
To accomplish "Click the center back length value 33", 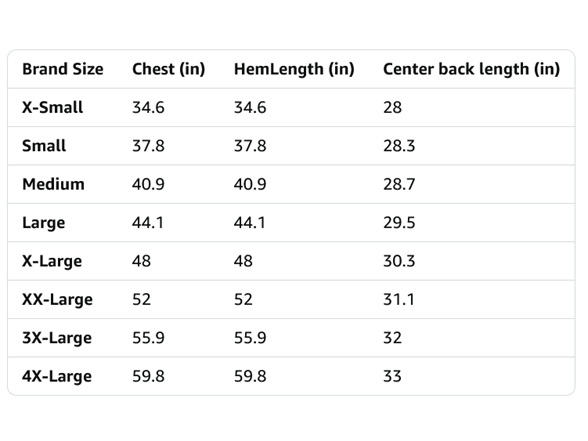I will [x=392, y=376].
